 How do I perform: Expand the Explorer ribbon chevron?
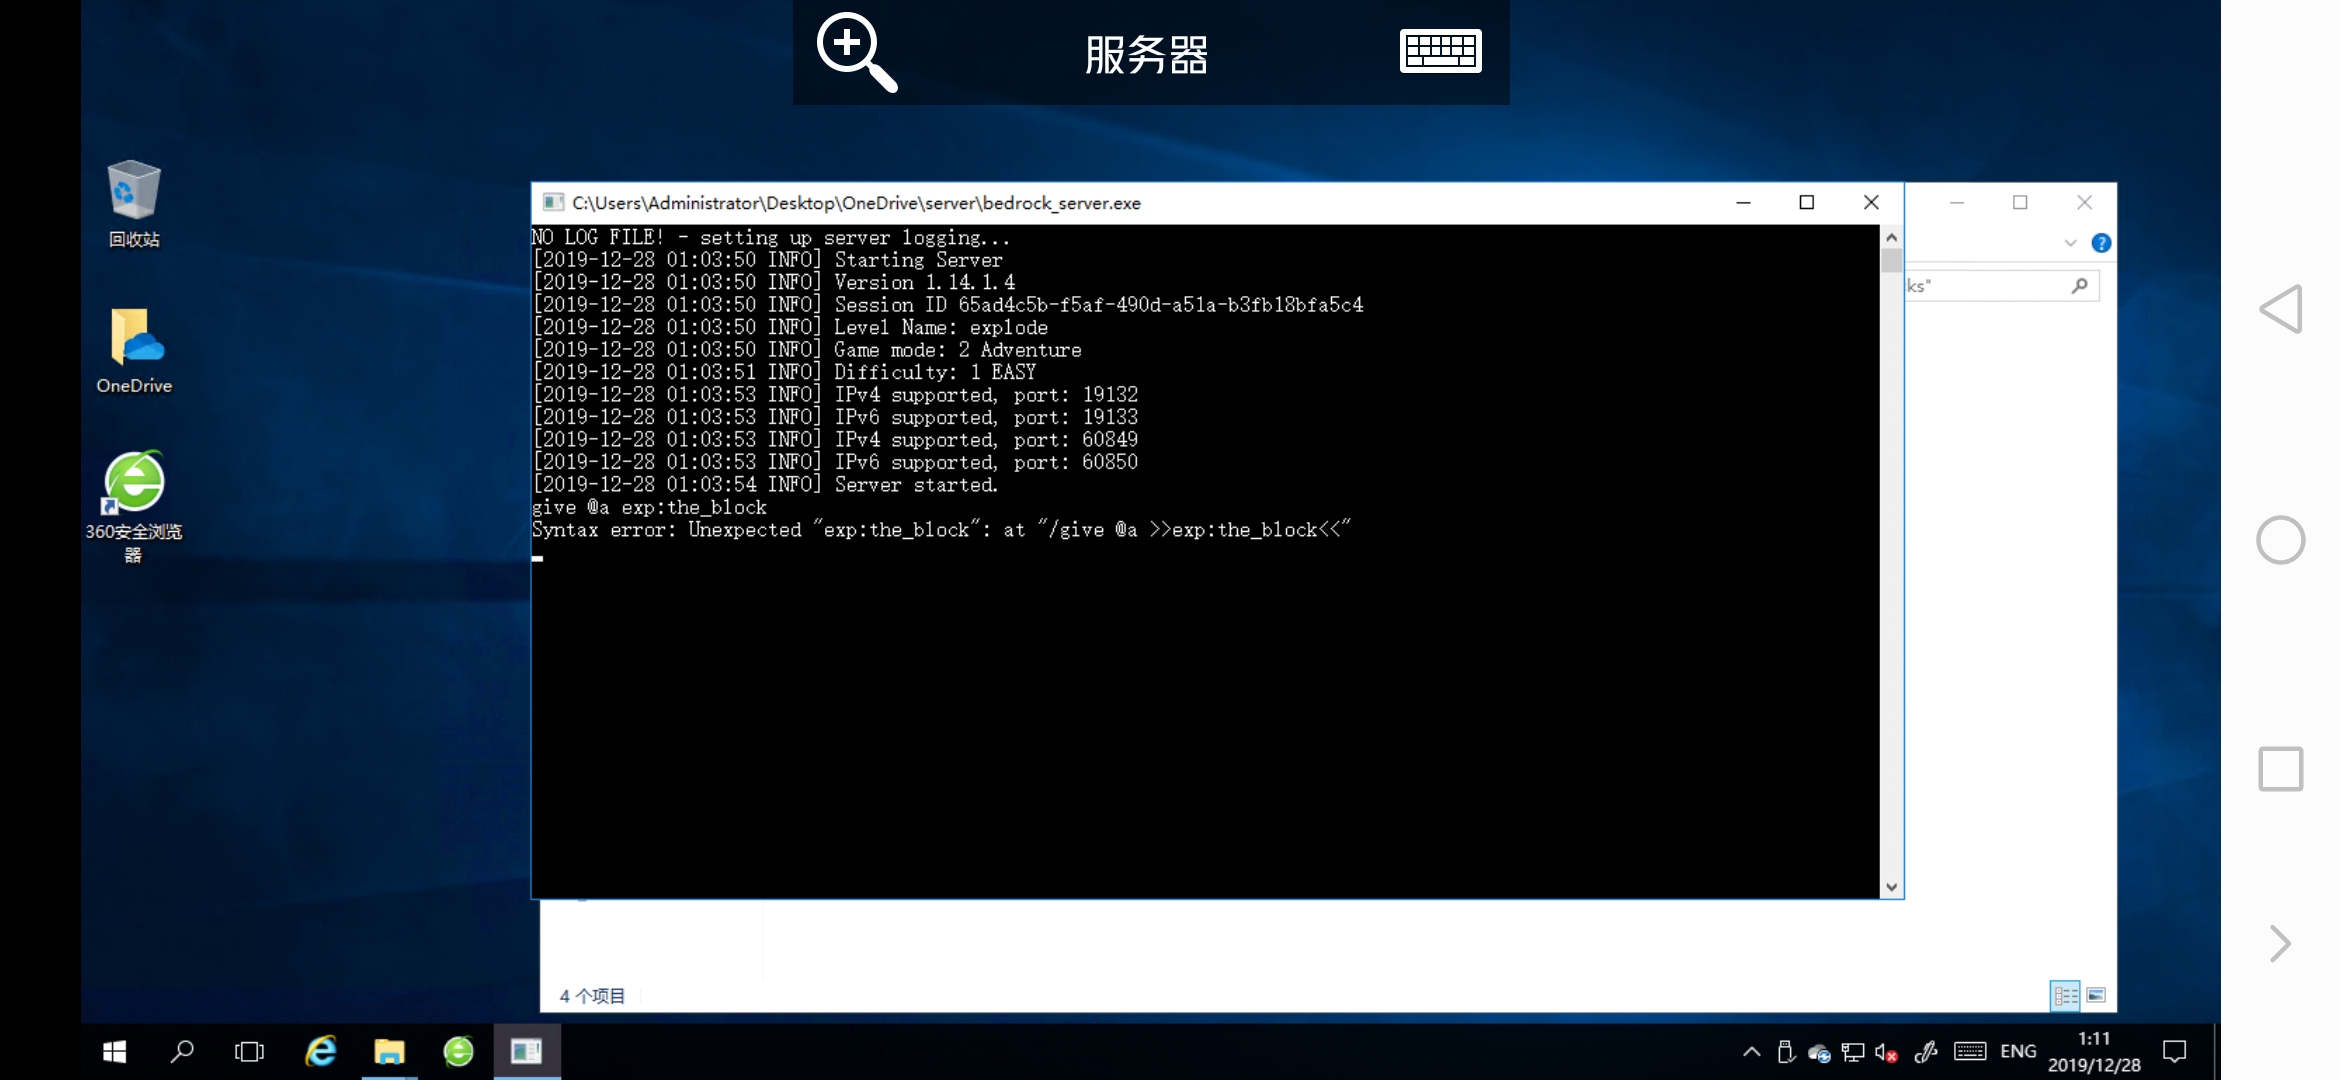[2070, 243]
